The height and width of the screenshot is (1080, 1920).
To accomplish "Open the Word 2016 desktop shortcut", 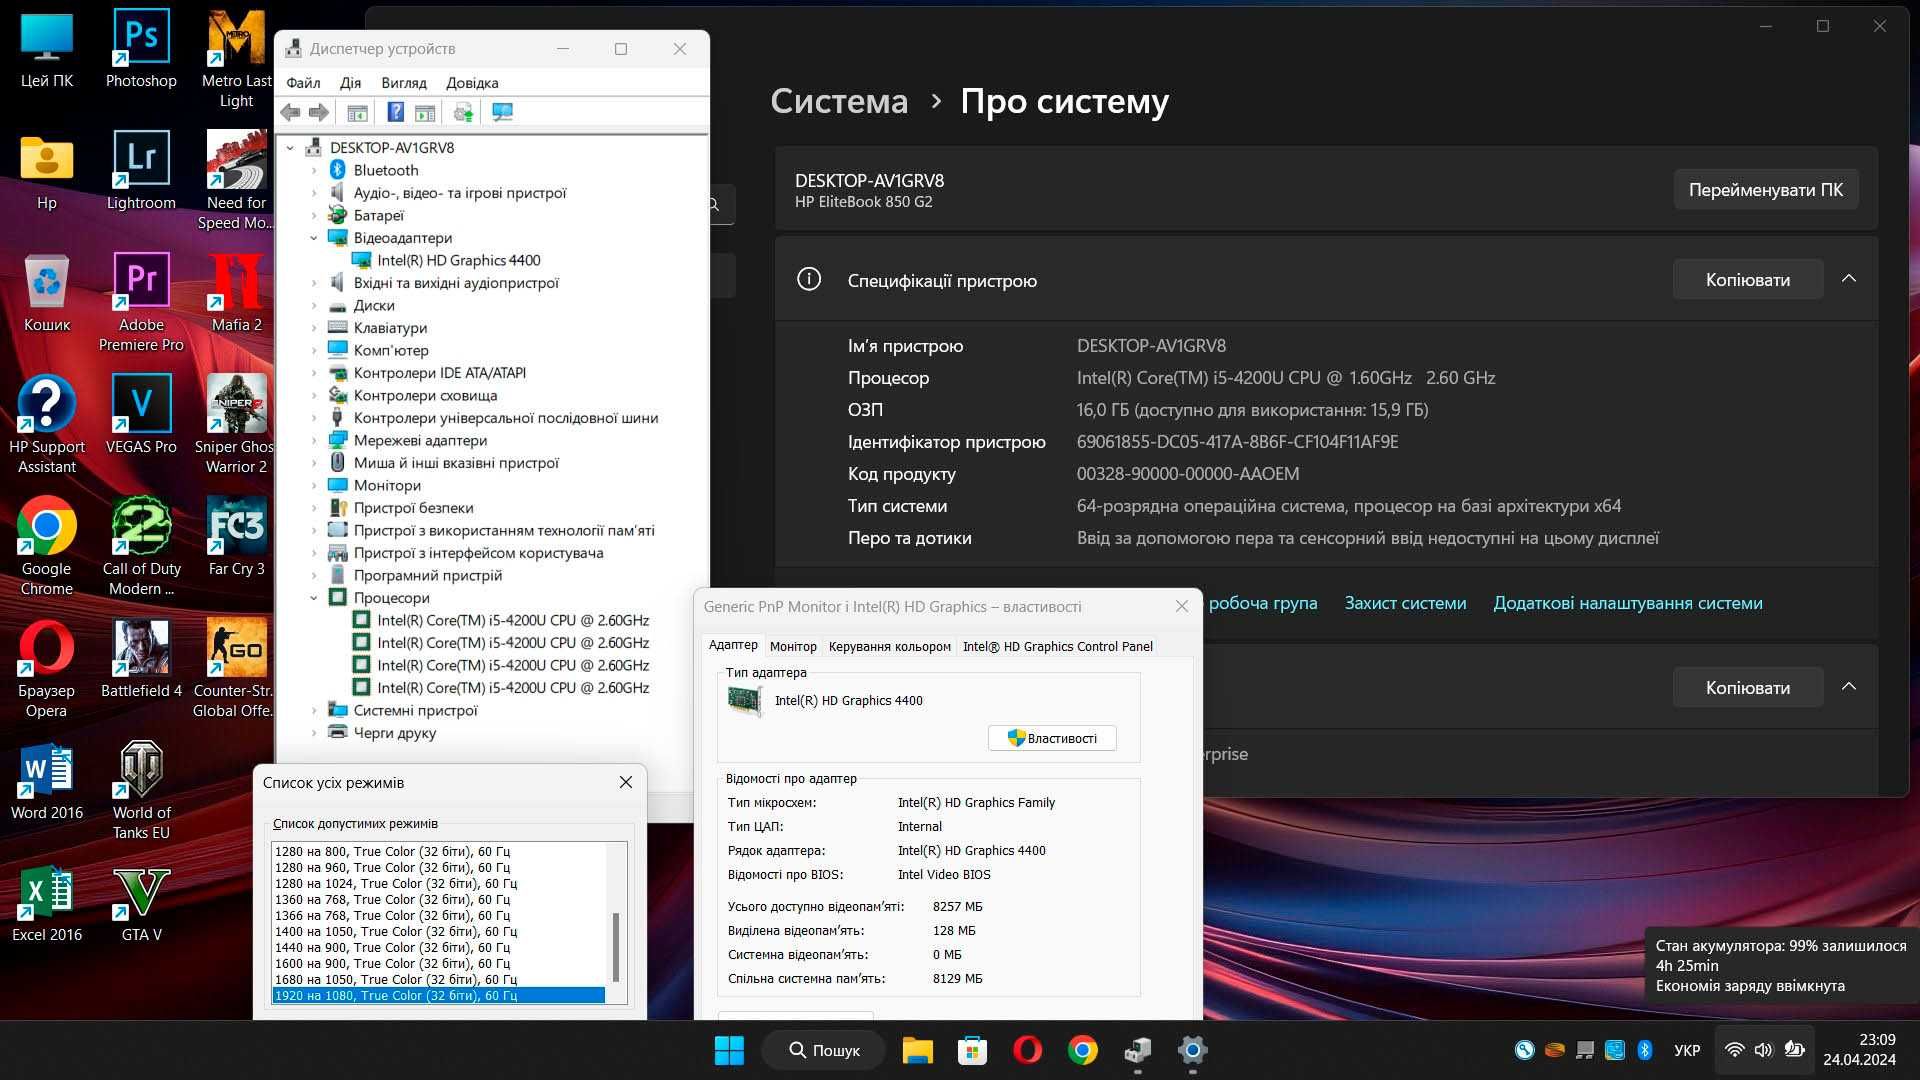I will [46, 781].
